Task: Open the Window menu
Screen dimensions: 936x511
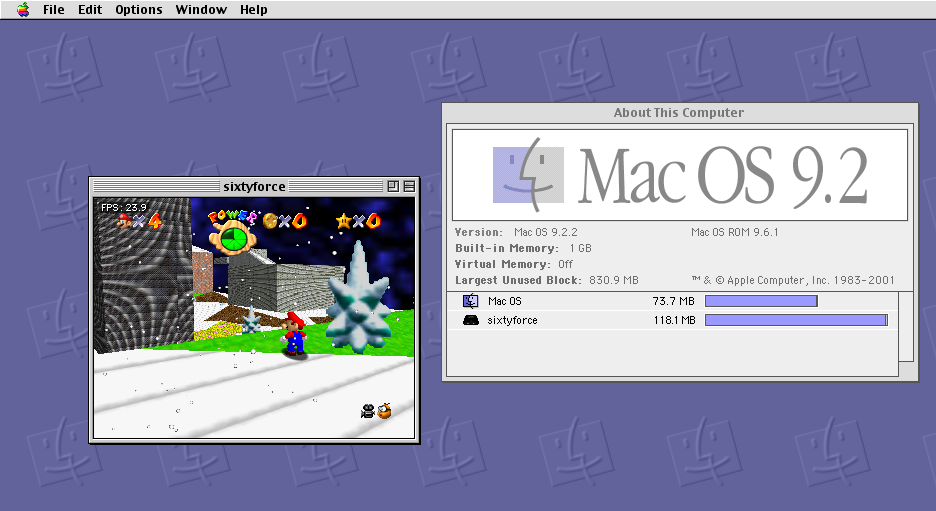Action: 201,10
